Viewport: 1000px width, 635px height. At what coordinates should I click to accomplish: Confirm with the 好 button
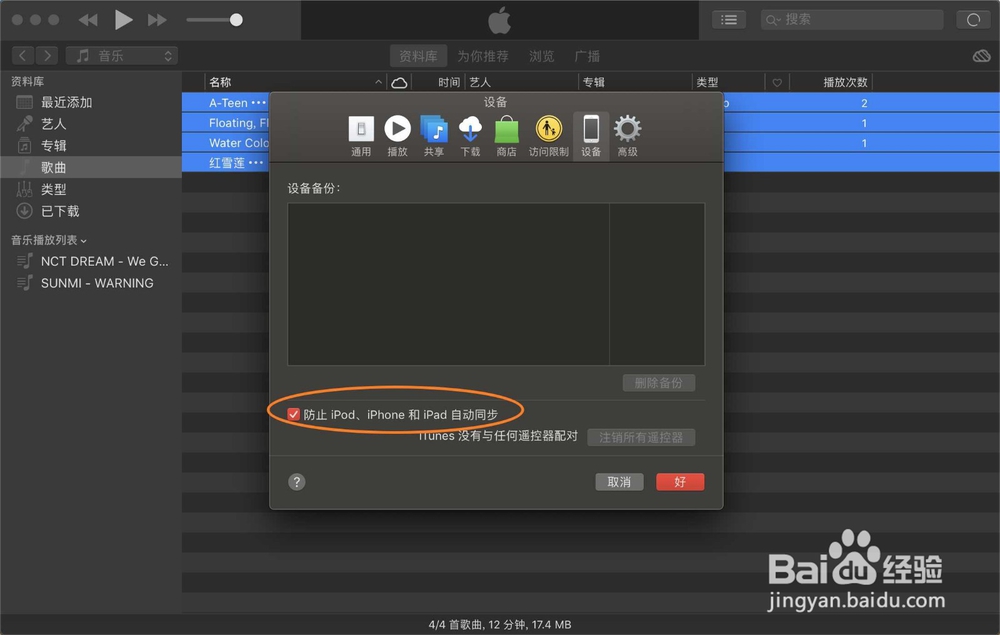pos(680,482)
